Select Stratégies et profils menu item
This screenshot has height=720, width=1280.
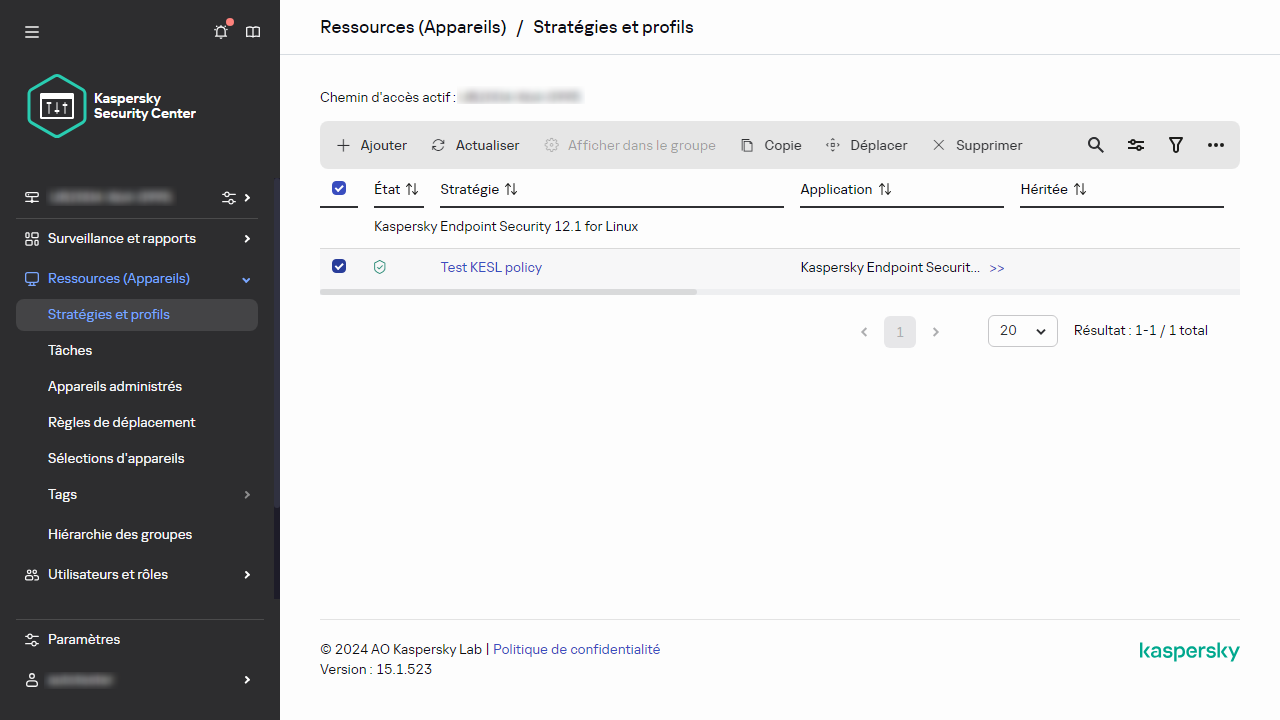pos(137,315)
